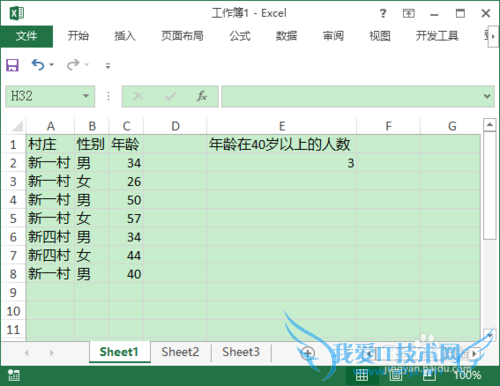Expand the formula bar chevron
This screenshot has height=386, width=500.
point(487,96)
